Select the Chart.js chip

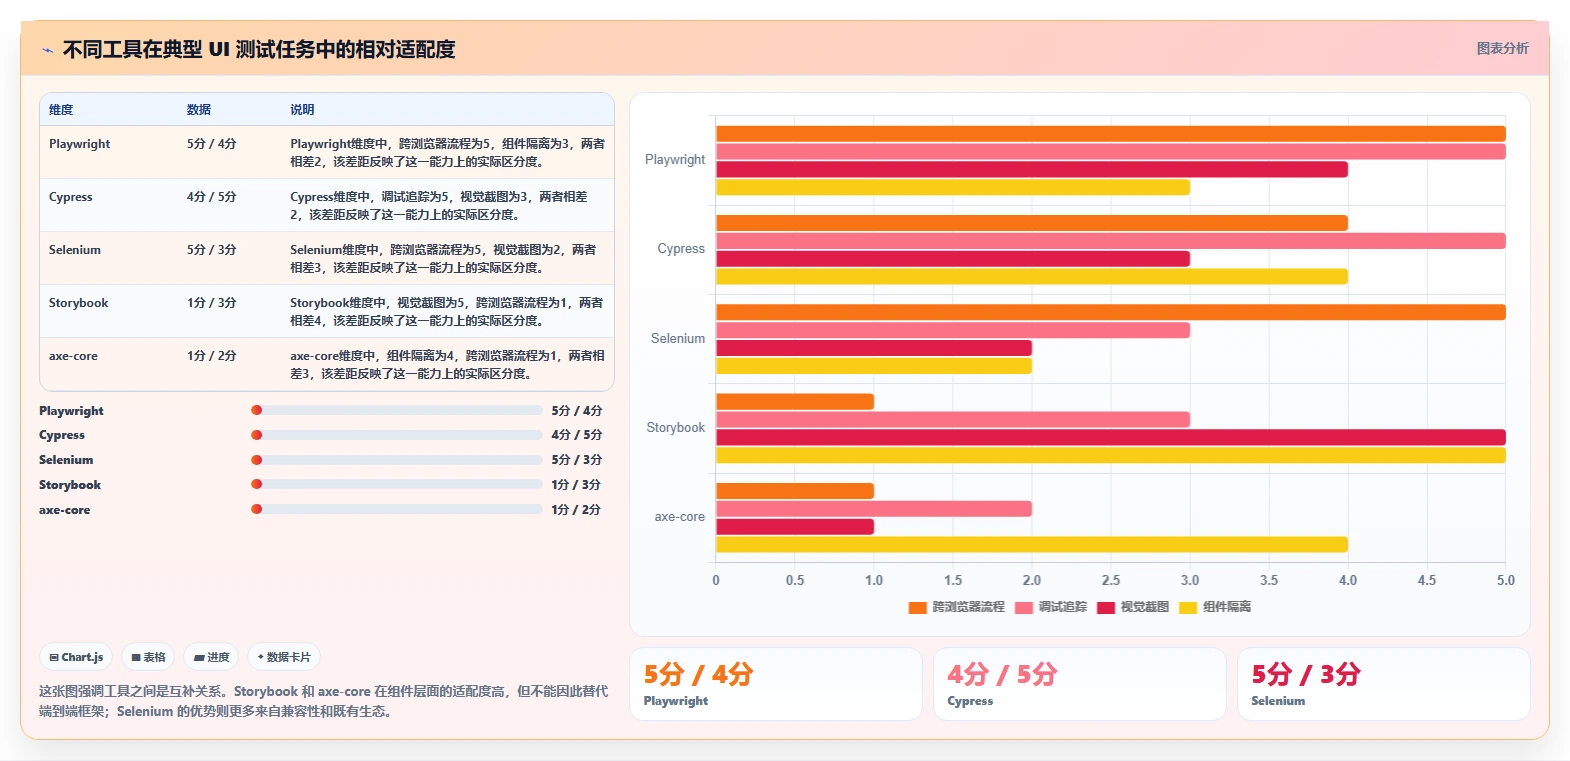[76, 657]
